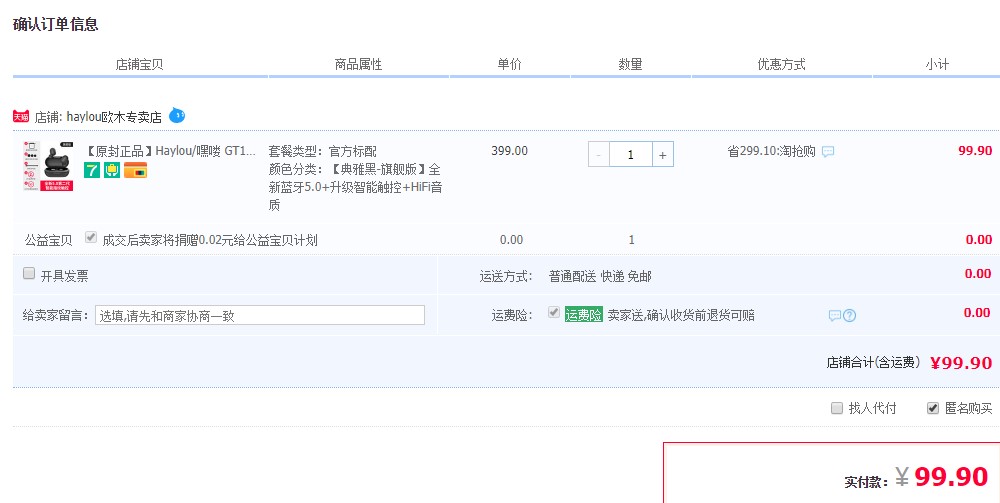
Task: Open the Haylou earbuds product thumbnail
Action: tap(48, 166)
